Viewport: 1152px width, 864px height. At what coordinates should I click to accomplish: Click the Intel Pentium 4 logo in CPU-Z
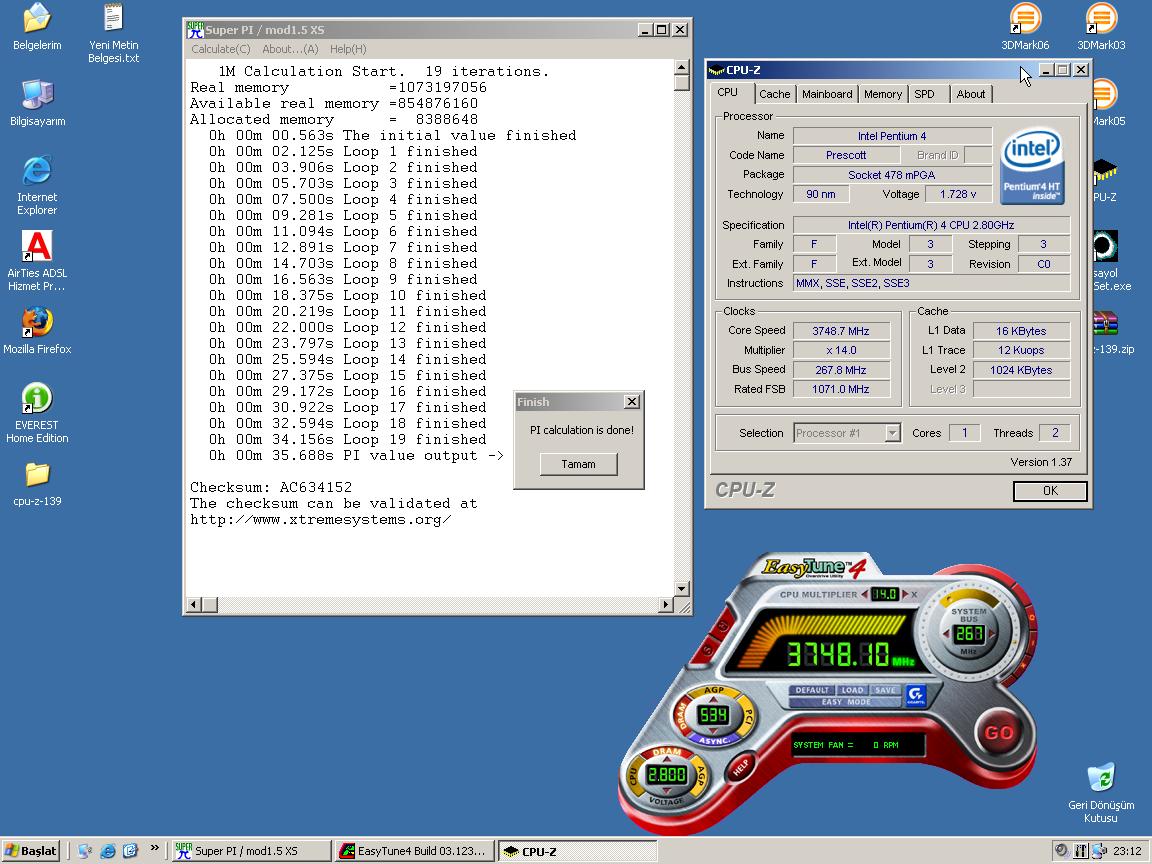(x=1032, y=166)
